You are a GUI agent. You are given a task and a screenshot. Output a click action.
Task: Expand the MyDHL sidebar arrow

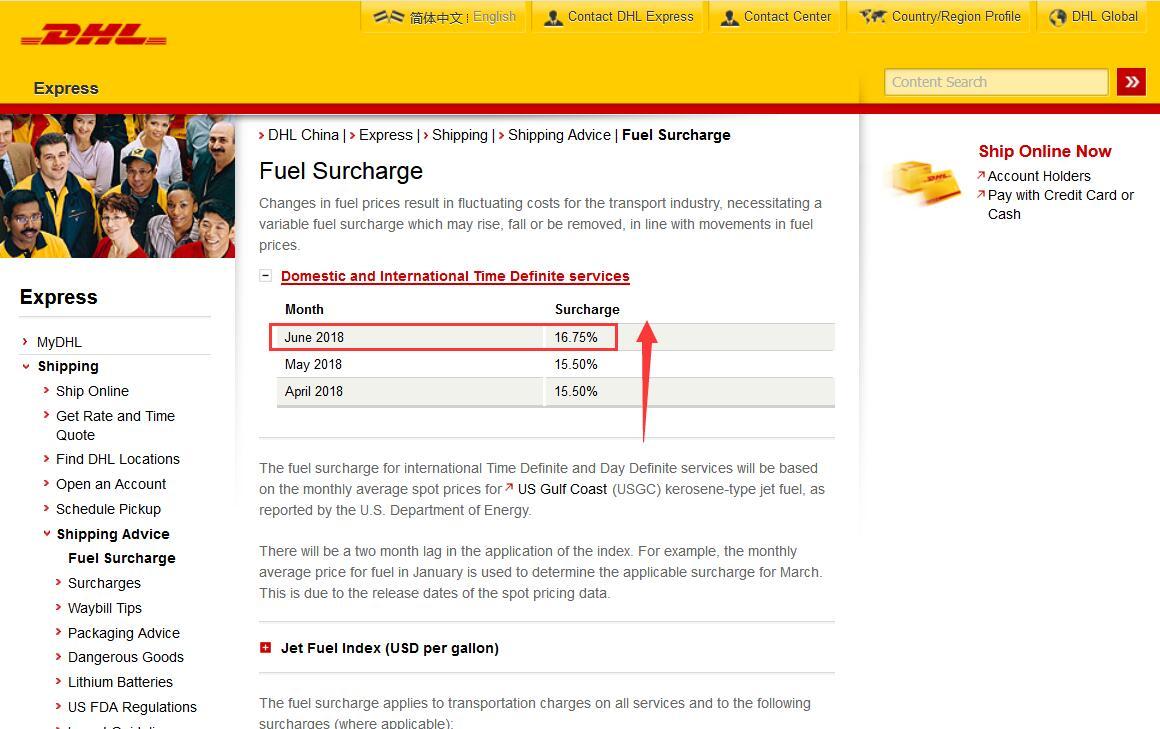[25, 341]
